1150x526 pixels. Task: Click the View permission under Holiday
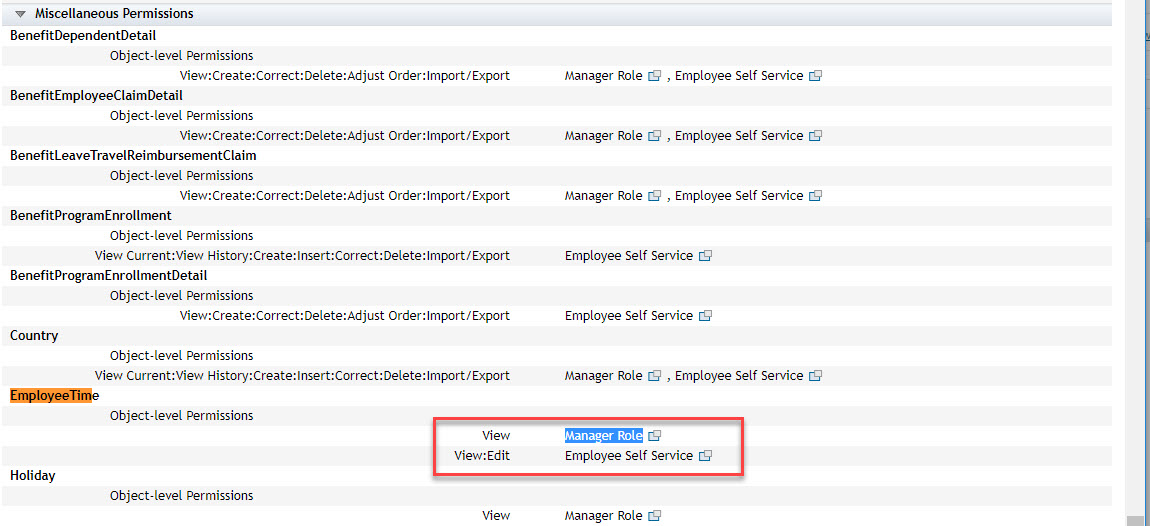click(x=496, y=516)
